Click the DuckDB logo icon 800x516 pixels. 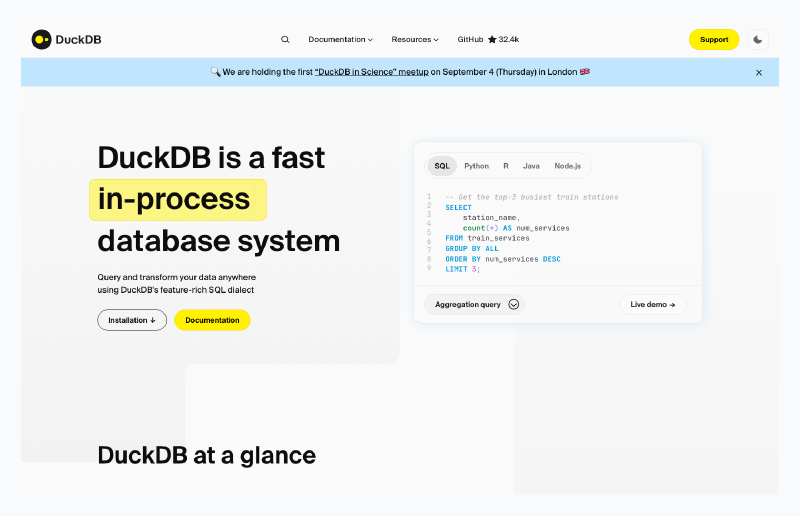[x=41, y=40]
